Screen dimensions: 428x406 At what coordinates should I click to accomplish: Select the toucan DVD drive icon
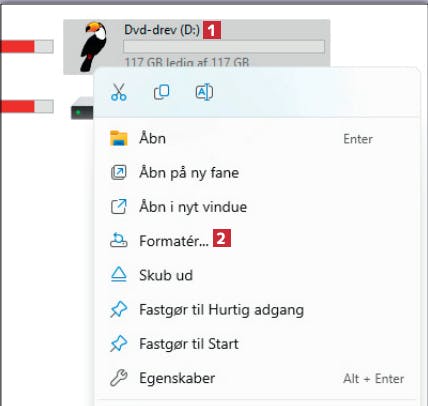point(94,46)
